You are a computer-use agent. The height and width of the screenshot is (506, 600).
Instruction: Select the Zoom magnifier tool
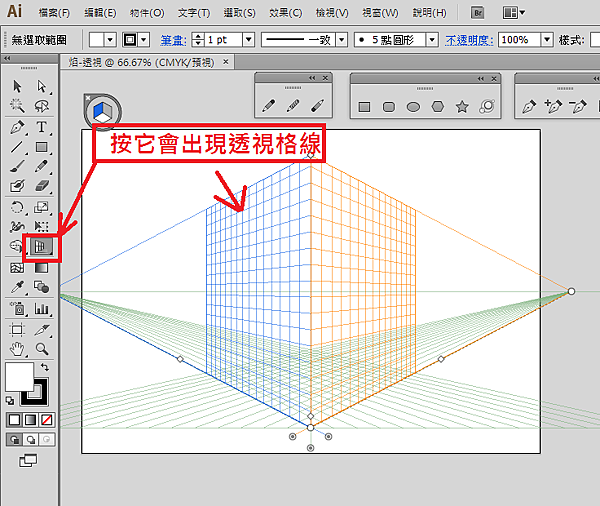tap(41, 349)
